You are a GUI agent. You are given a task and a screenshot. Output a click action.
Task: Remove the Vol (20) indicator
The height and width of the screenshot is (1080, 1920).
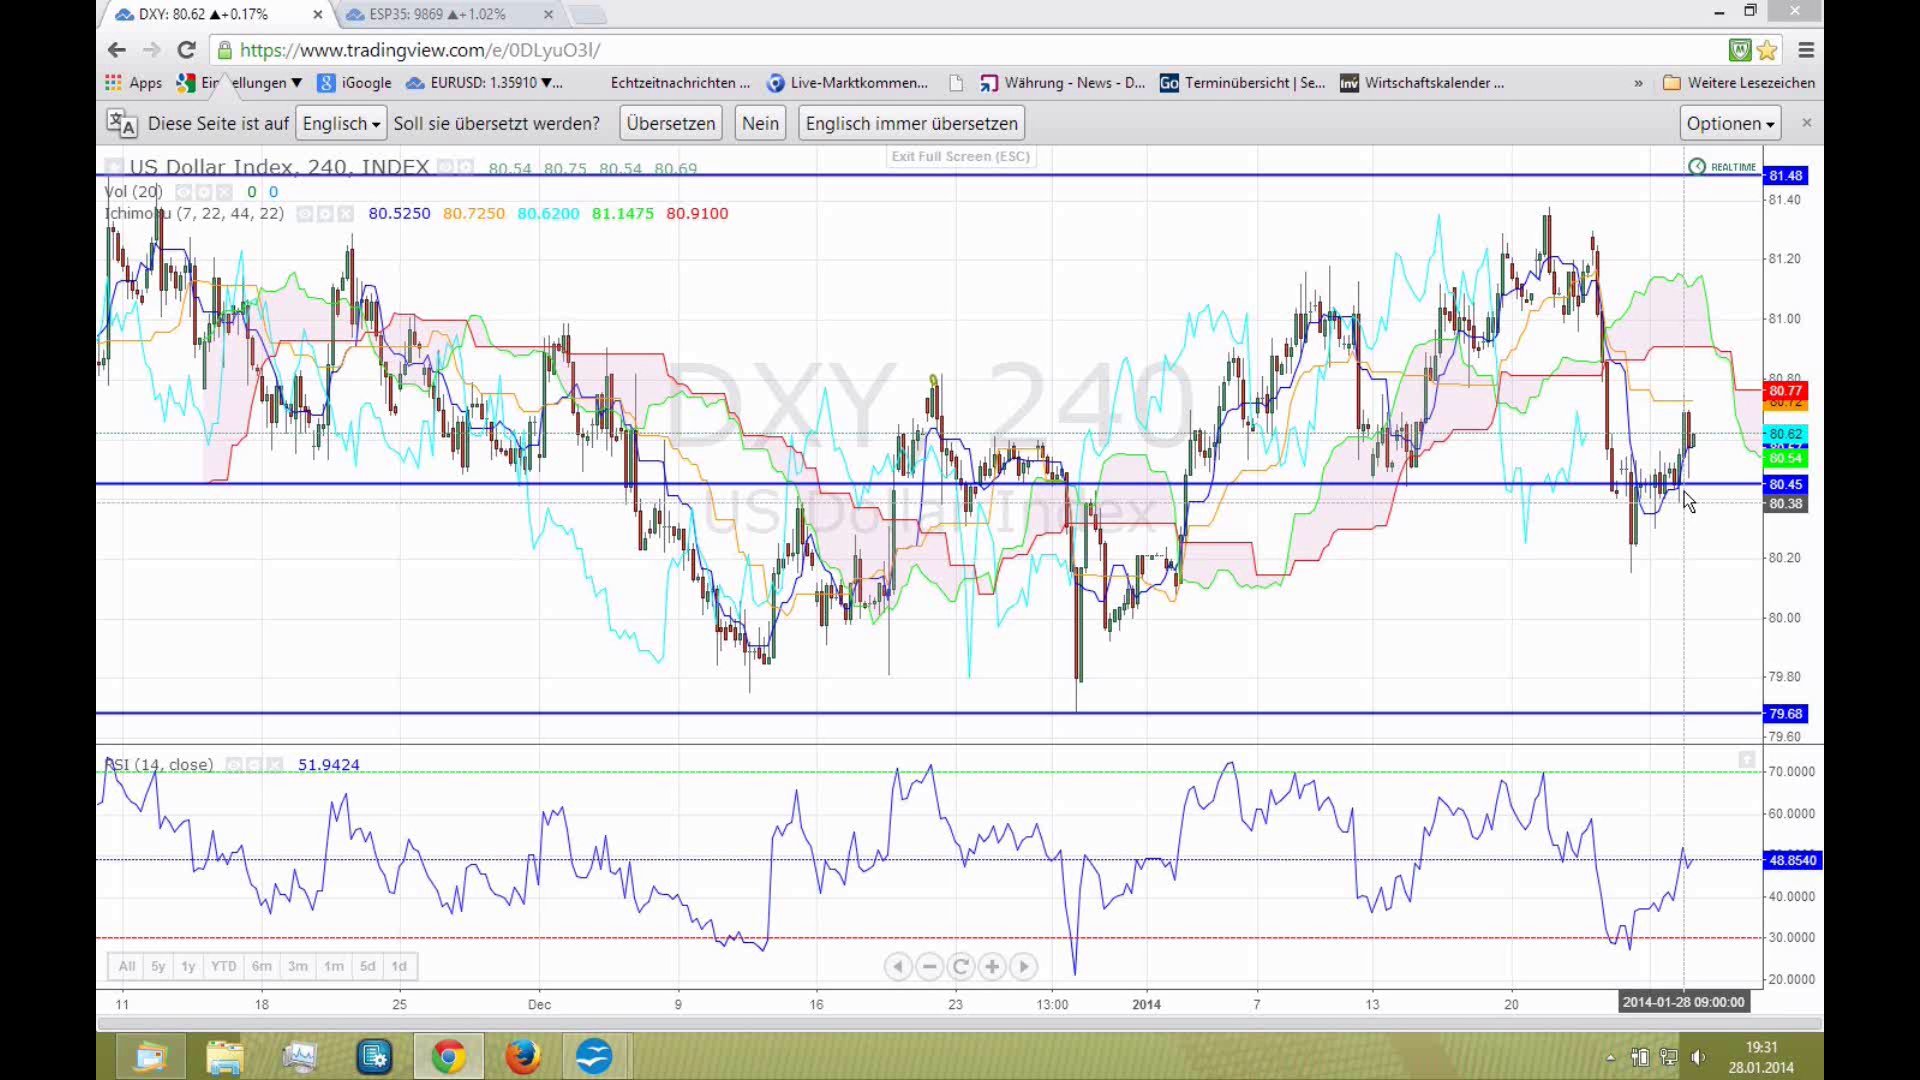point(224,192)
